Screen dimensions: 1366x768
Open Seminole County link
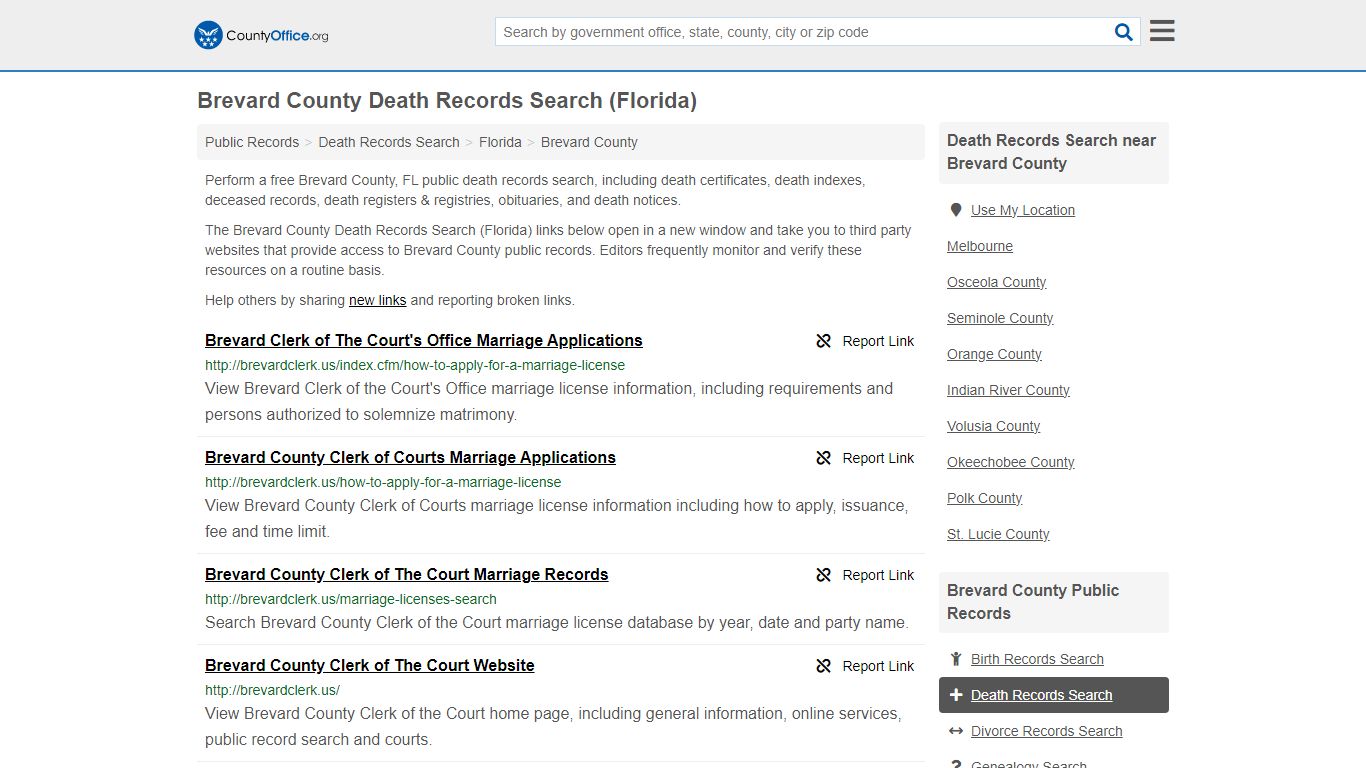pyautogui.click(x=1000, y=318)
